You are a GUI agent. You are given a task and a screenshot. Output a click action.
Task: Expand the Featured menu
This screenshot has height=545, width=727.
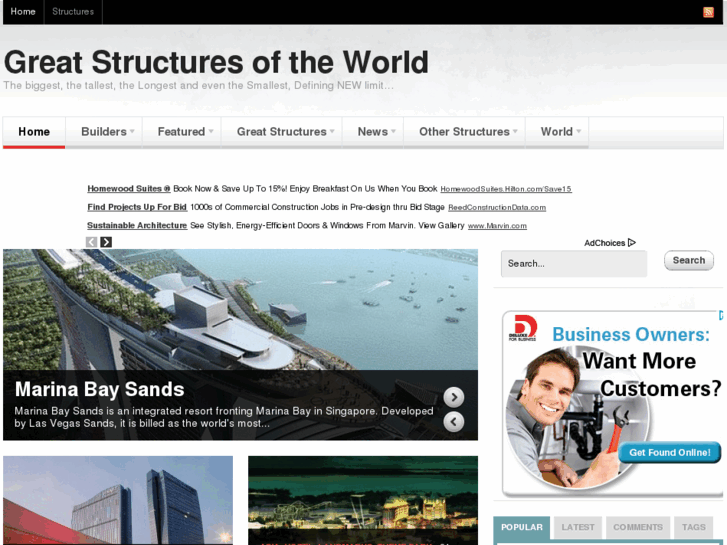(182, 132)
